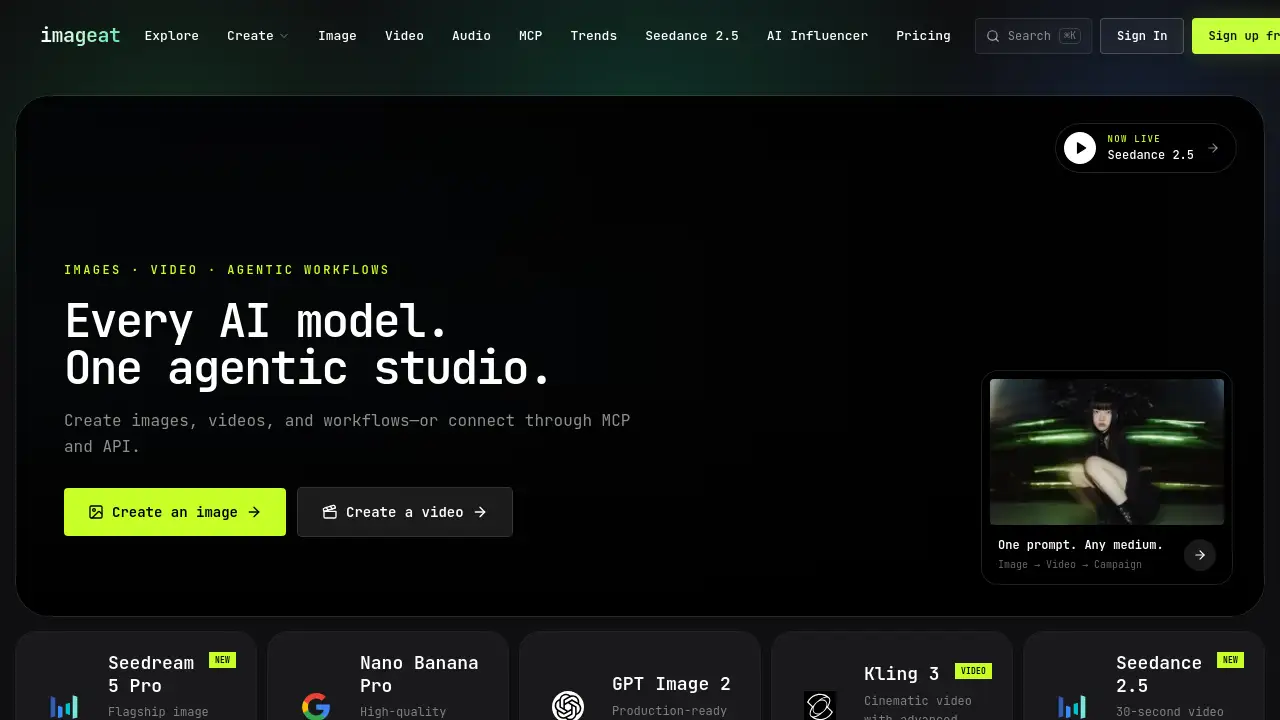This screenshot has width=1280, height=720.
Task: Click the Sign In button
Action: click(x=1142, y=36)
